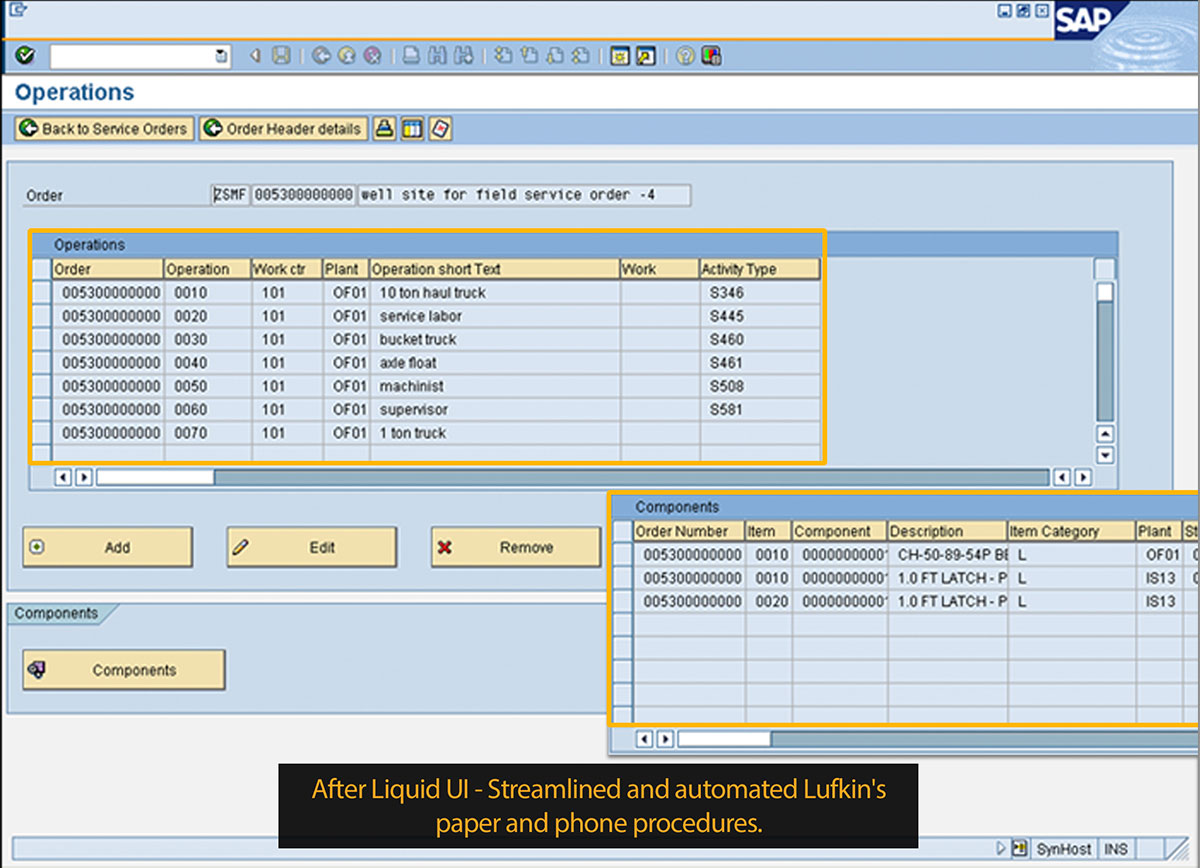
Task: Switch to the Components tab
Action: 57,613
